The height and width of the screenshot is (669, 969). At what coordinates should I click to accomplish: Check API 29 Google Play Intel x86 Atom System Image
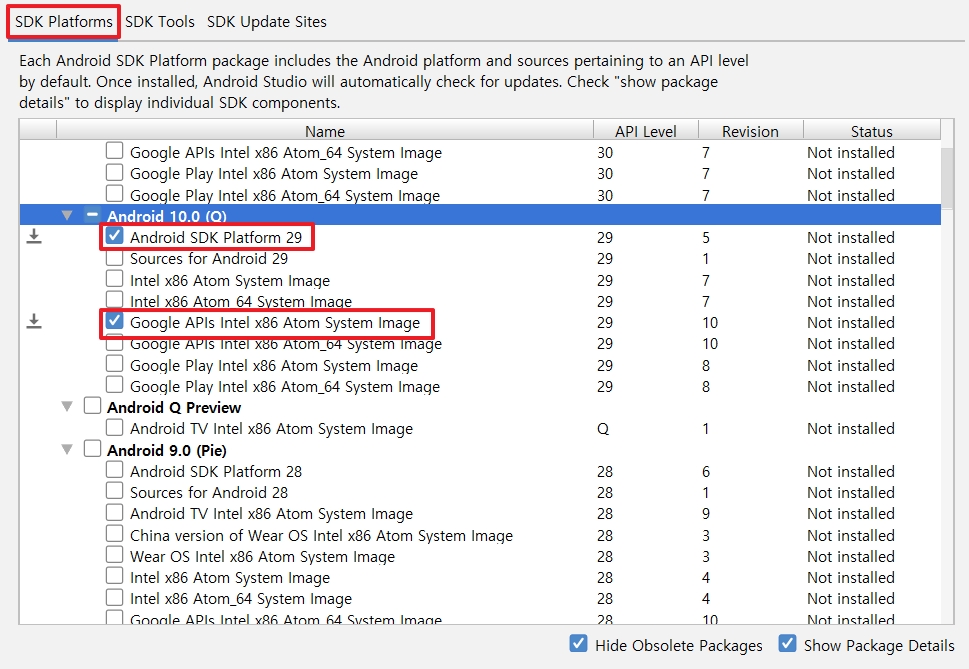pos(114,364)
